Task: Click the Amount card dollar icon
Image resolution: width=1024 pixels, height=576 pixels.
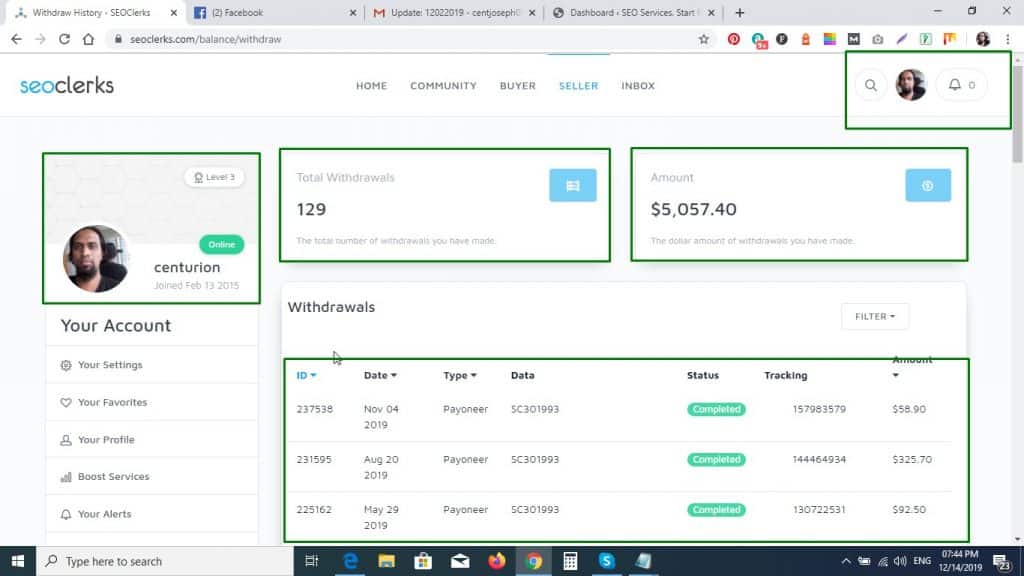Action: click(x=928, y=185)
